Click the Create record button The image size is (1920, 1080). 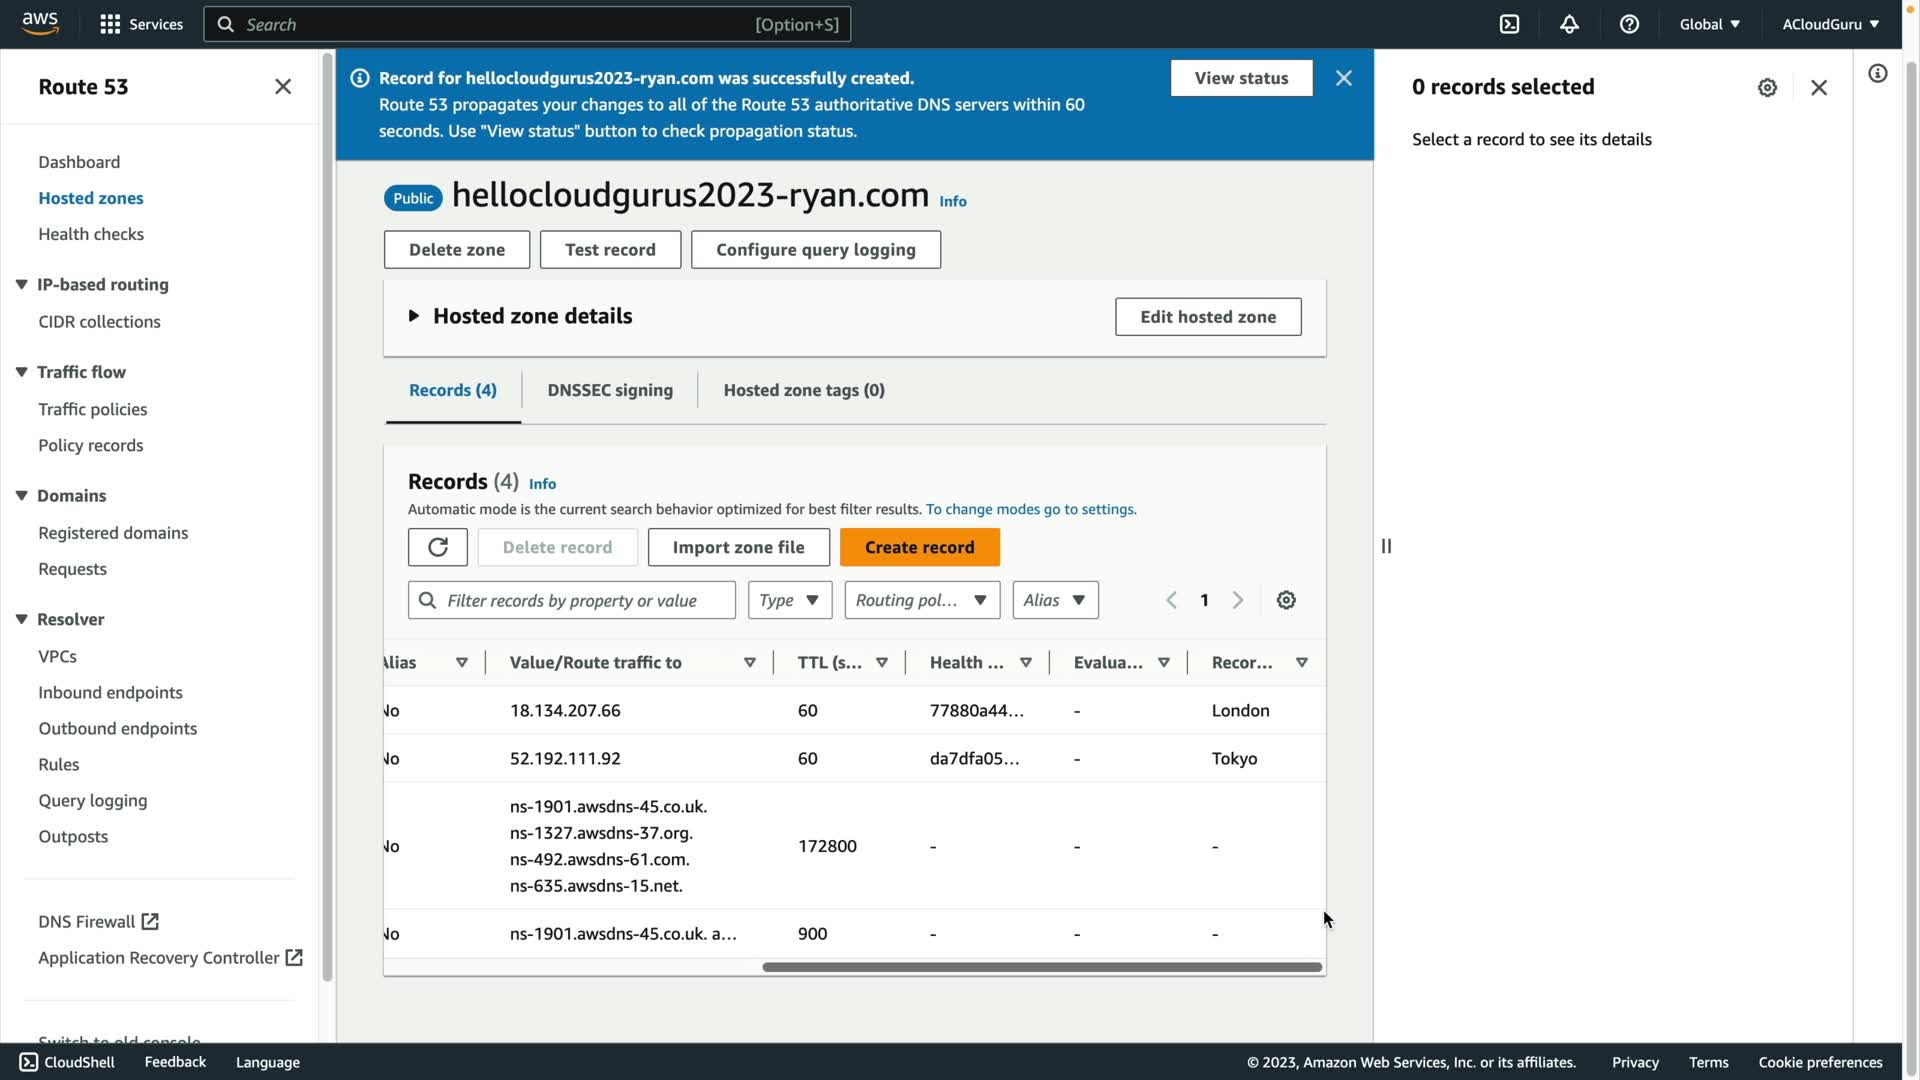pyautogui.click(x=919, y=547)
